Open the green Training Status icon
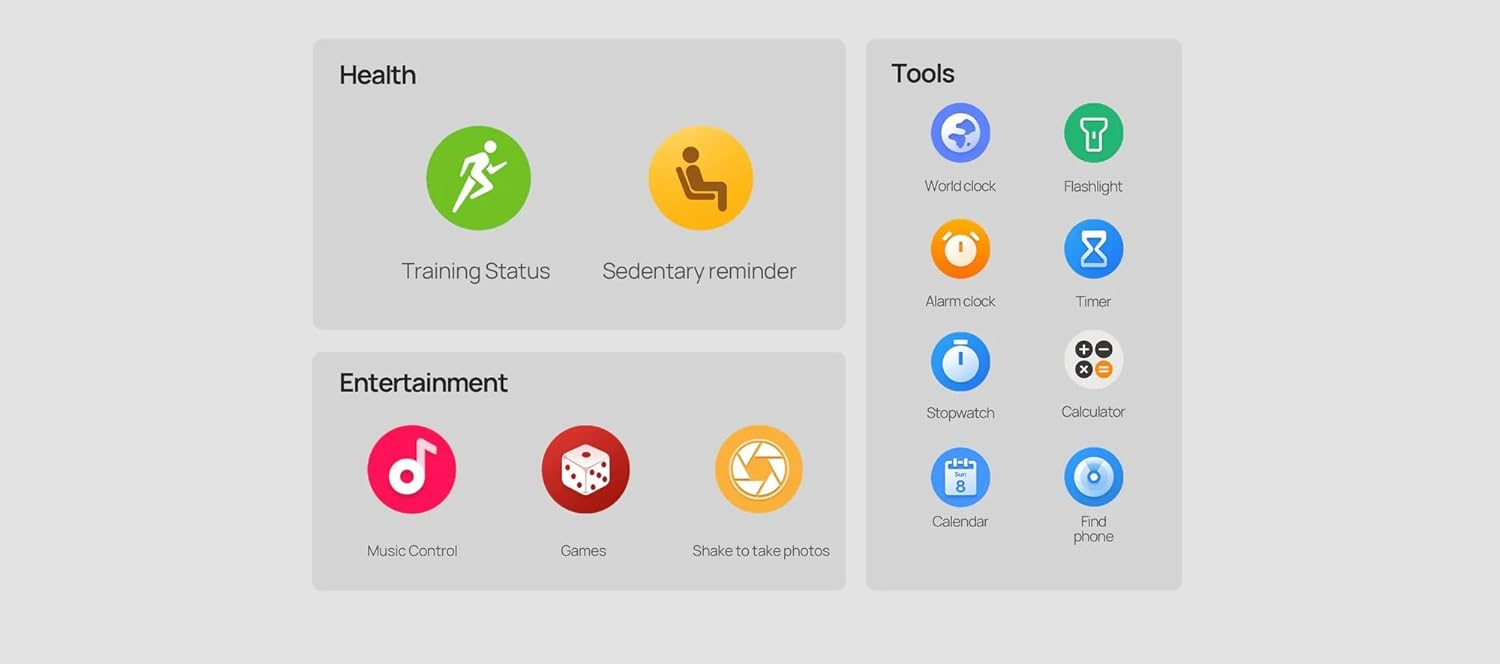The height and width of the screenshot is (664, 1500). click(x=478, y=178)
